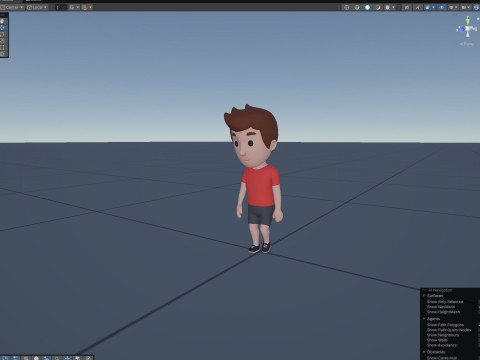Toggle the grid visibility icon
The width and height of the screenshot is (480, 360).
[72, 7]
